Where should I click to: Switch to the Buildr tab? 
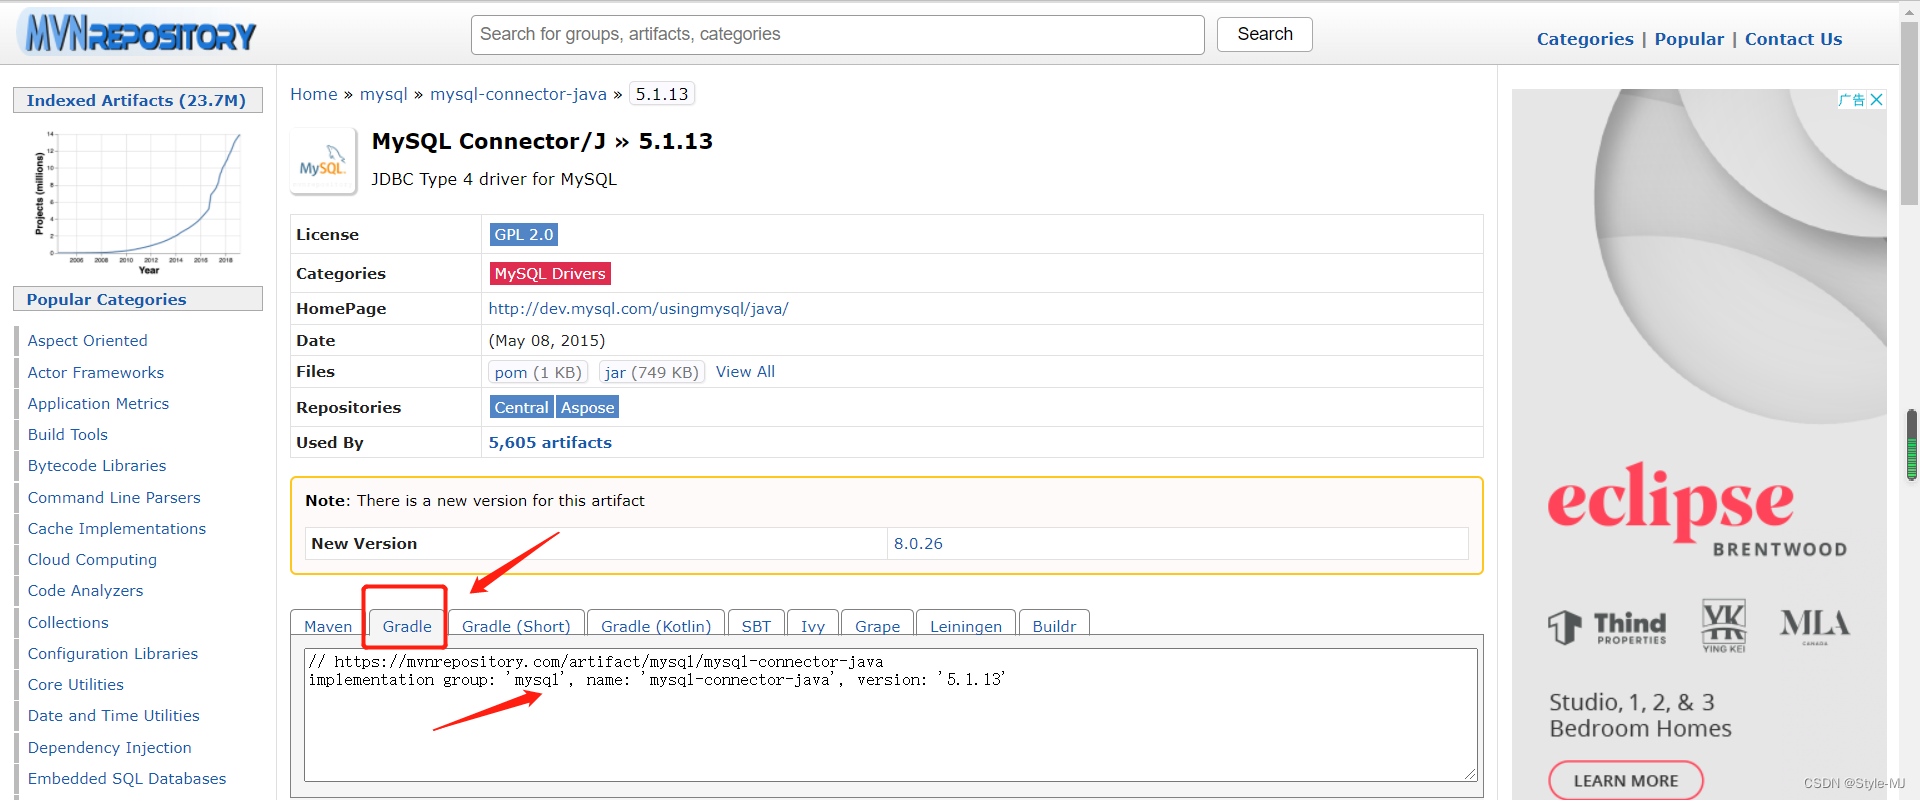click(x=1054, y=625)
